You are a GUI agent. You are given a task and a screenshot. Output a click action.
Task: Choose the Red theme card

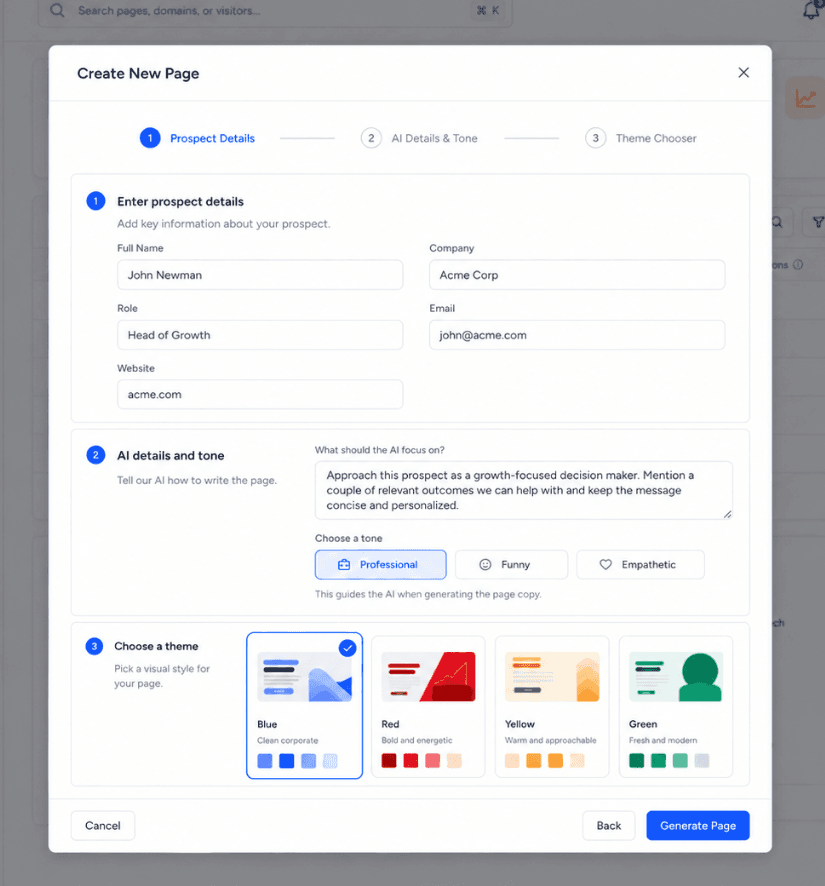pyautogui.click(x=428, y=706)
